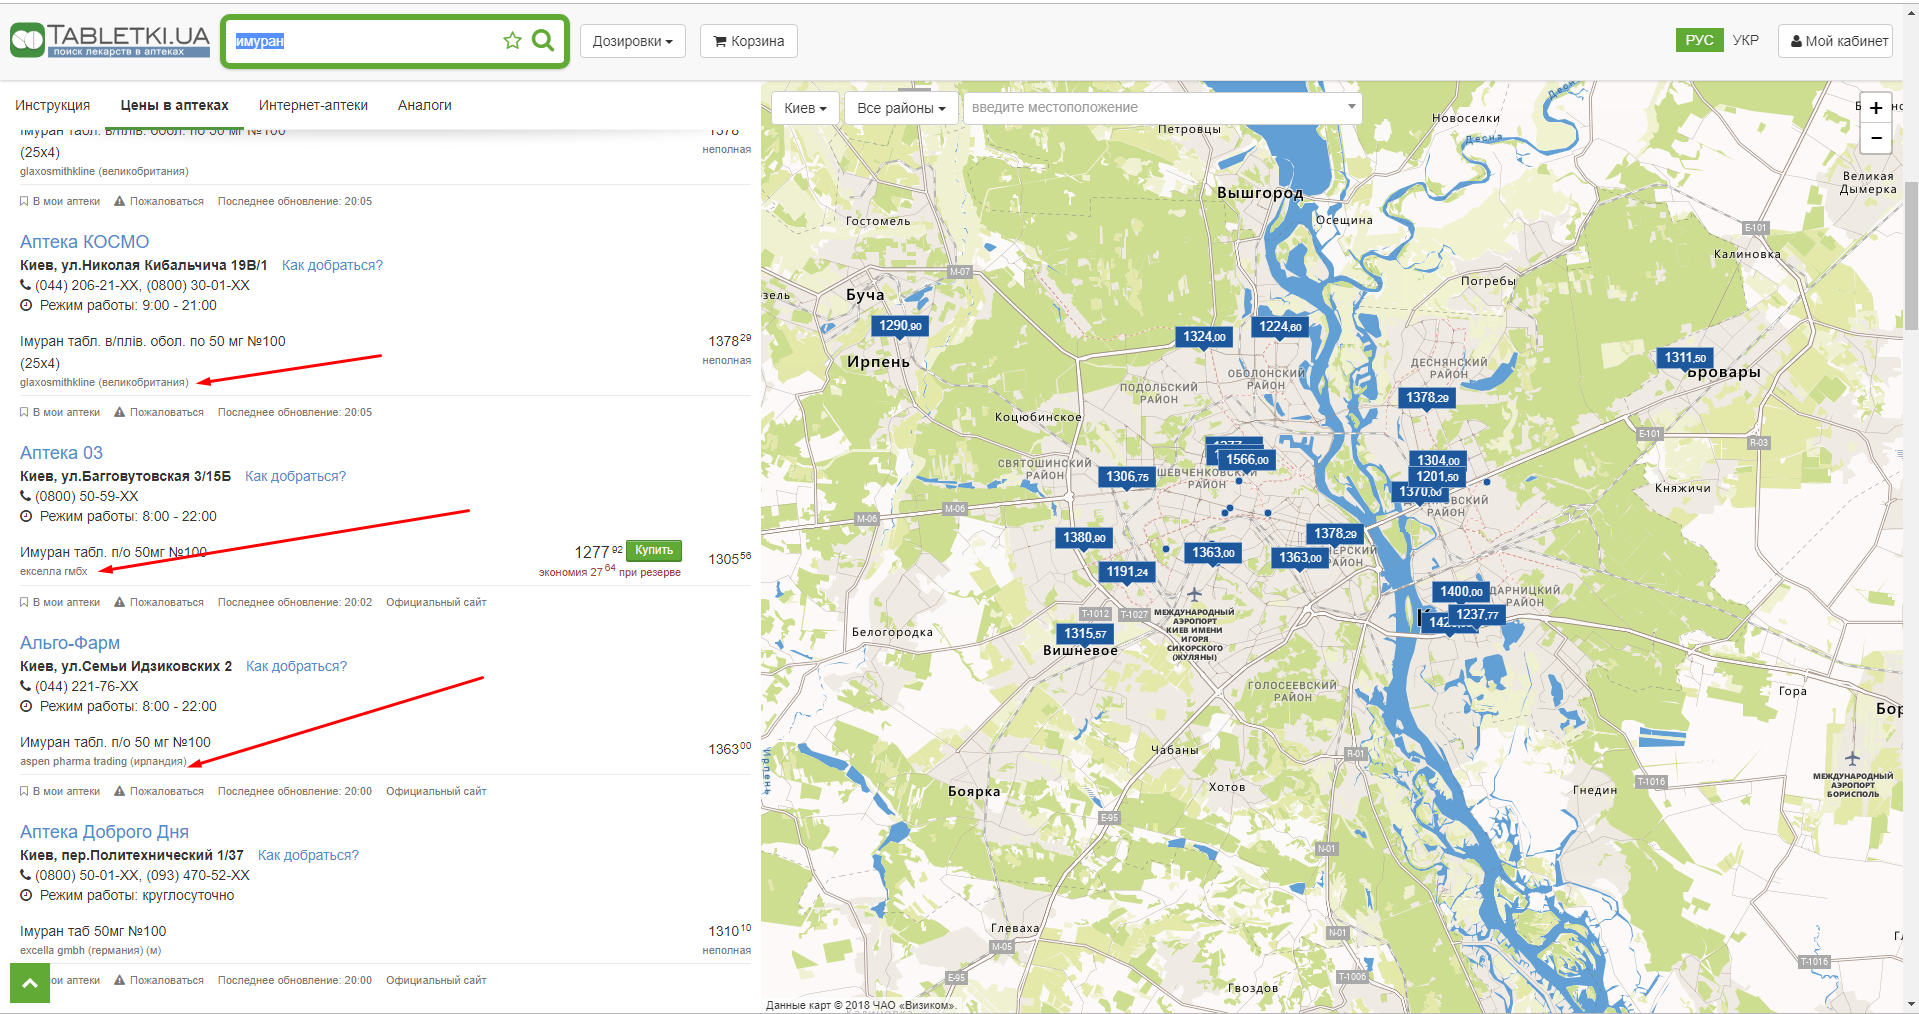This screenshot has height=1014, width=1919.
Task: Click the 1311.50 map price marker
Action: pos(1685,358)
